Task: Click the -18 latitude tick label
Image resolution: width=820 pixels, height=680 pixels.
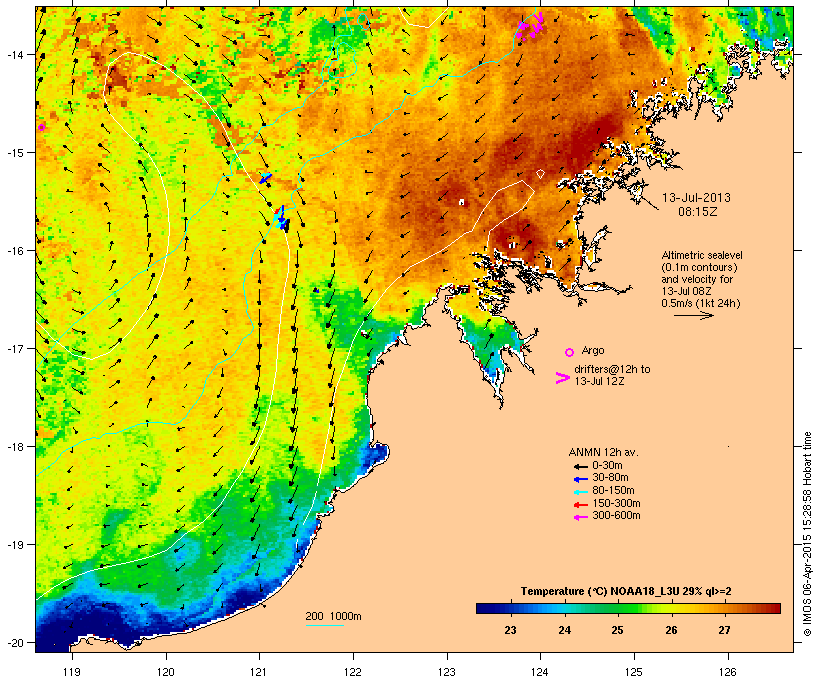Action: 14,447
